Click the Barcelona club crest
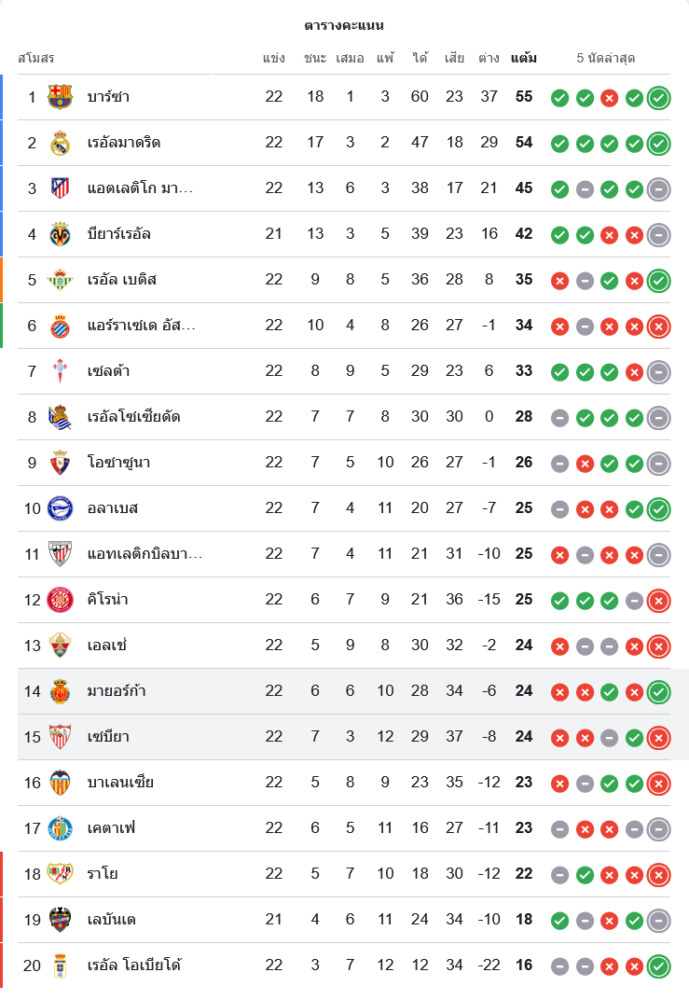689x1000 pixels. coord(60,97)
